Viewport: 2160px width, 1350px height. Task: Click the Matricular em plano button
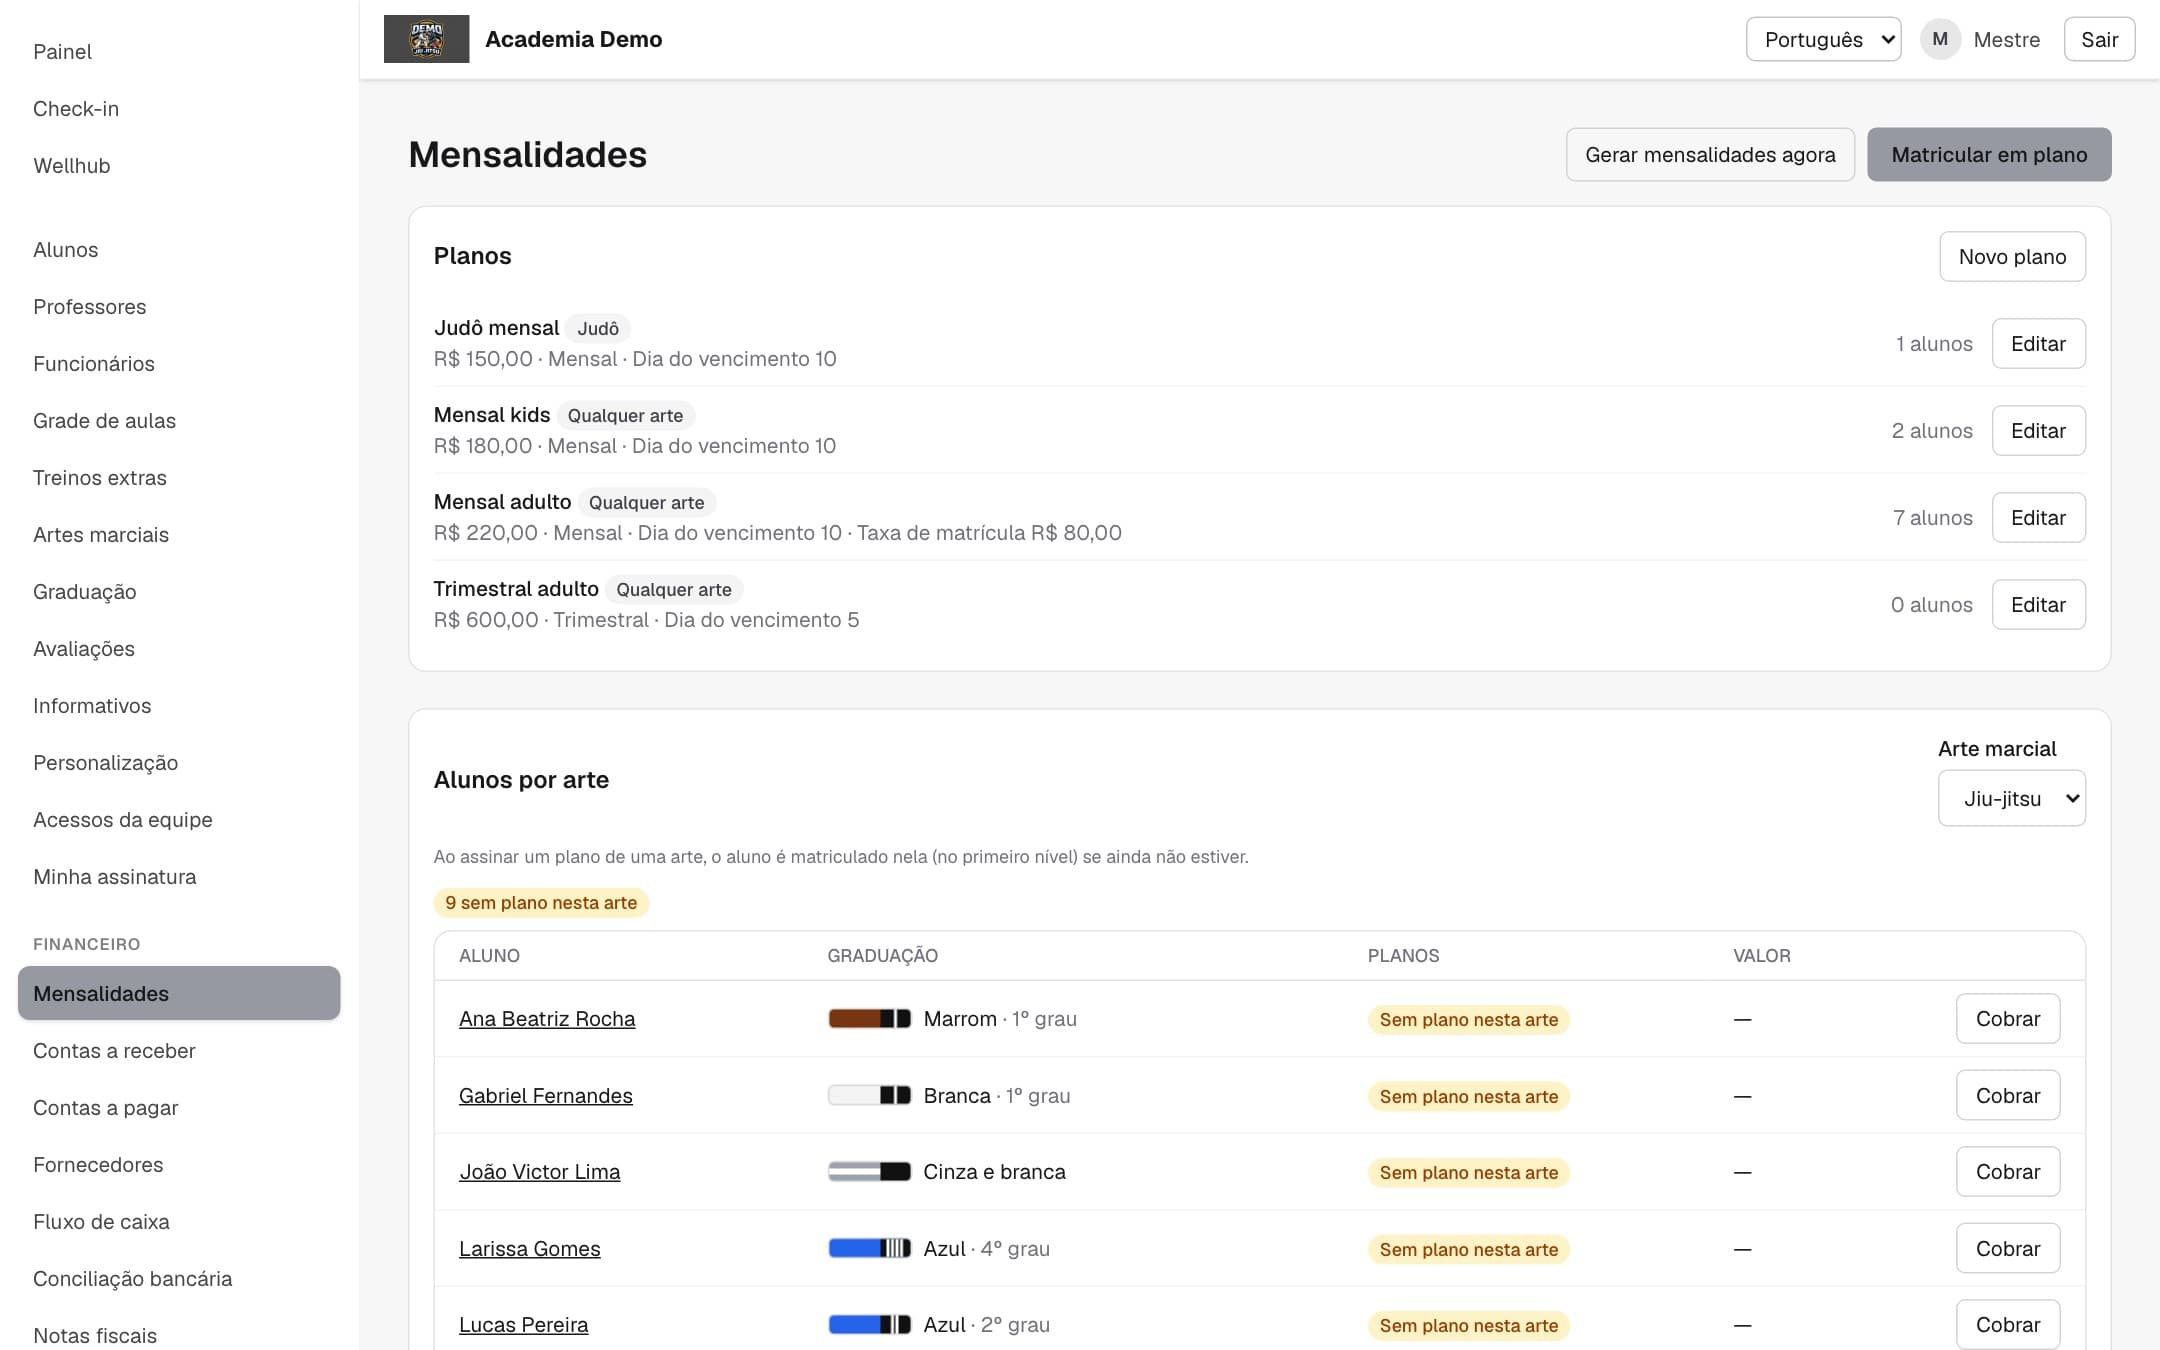coord(1989,154)
